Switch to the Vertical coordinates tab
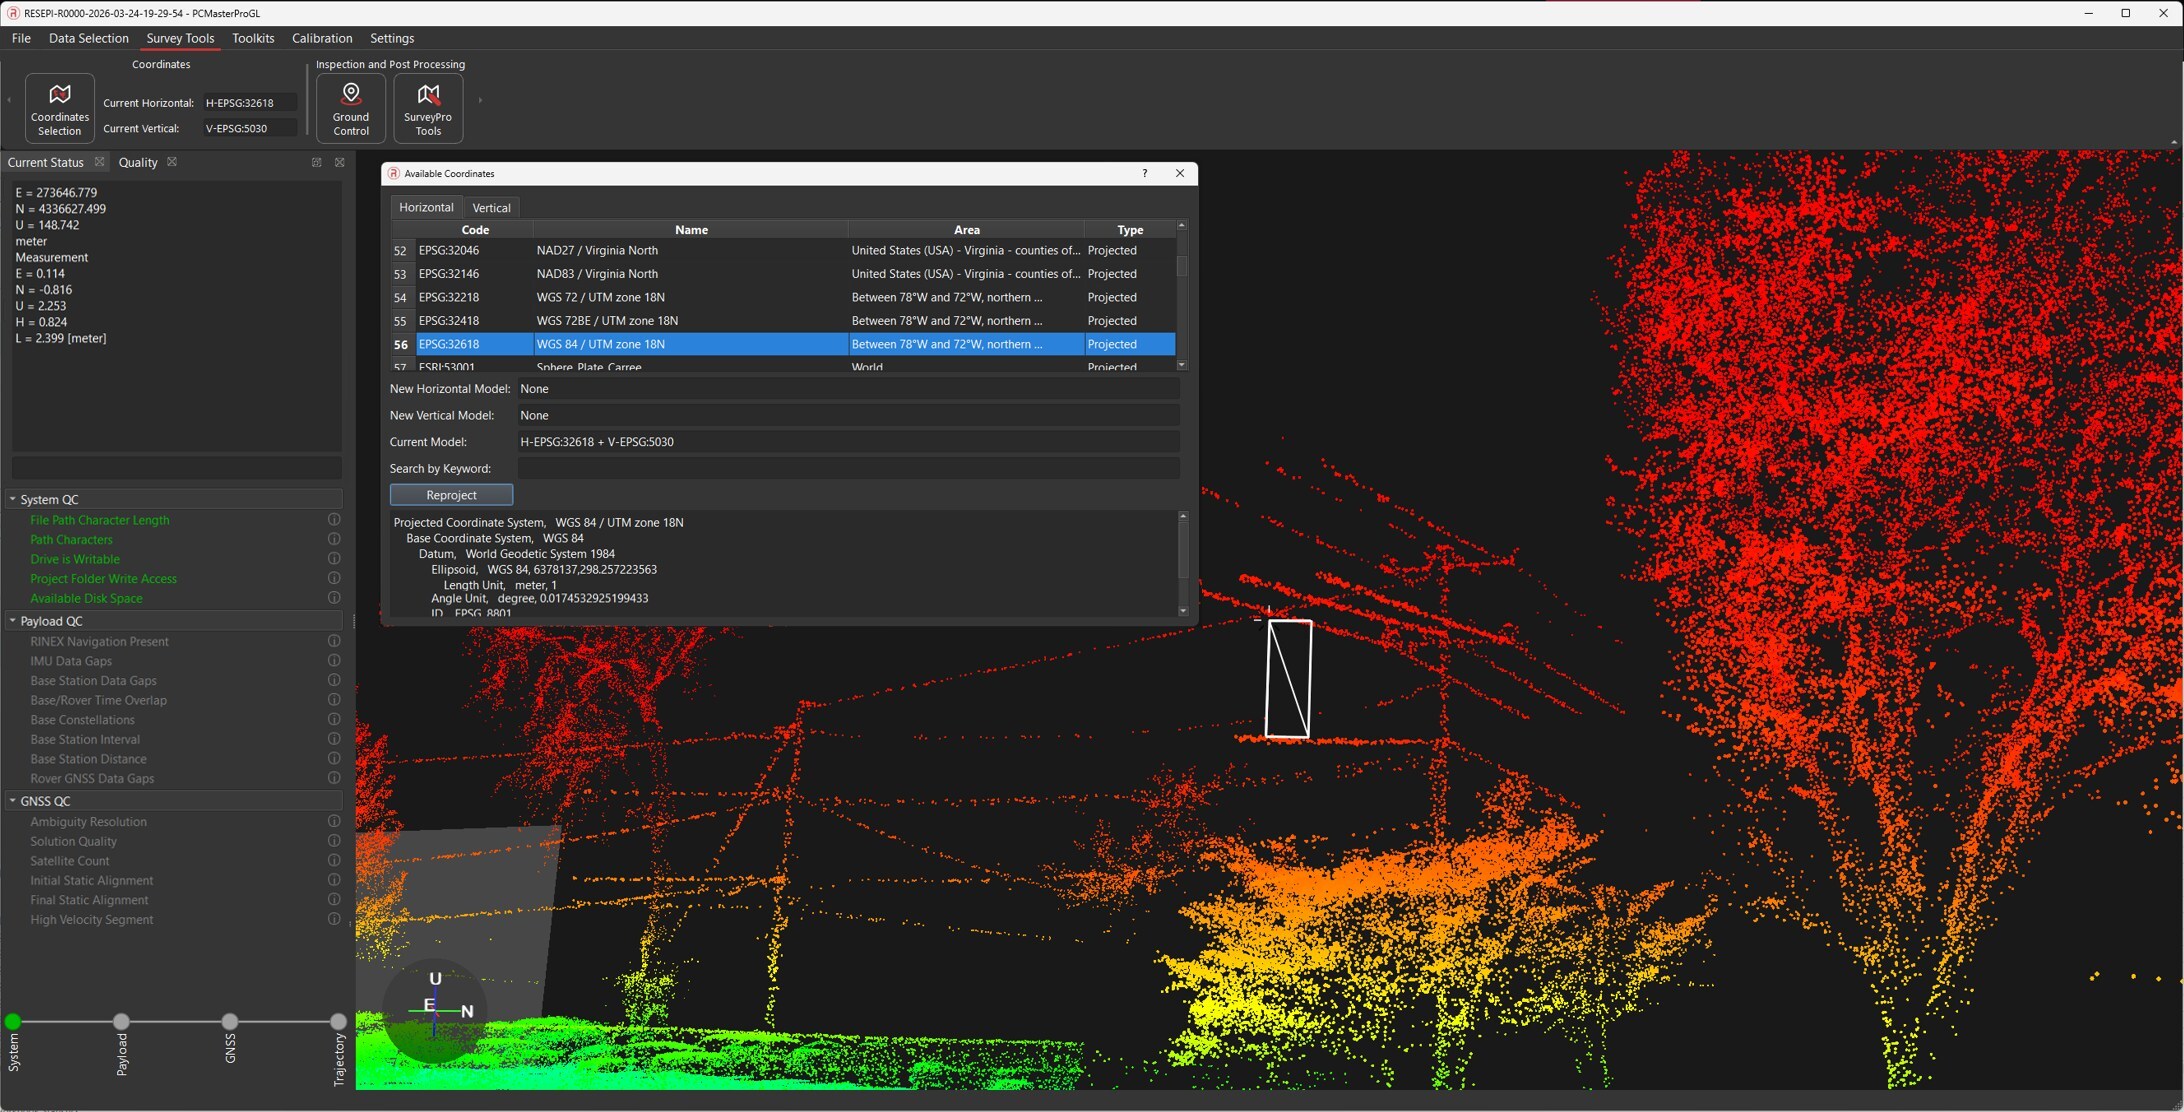 pos(491,208)
